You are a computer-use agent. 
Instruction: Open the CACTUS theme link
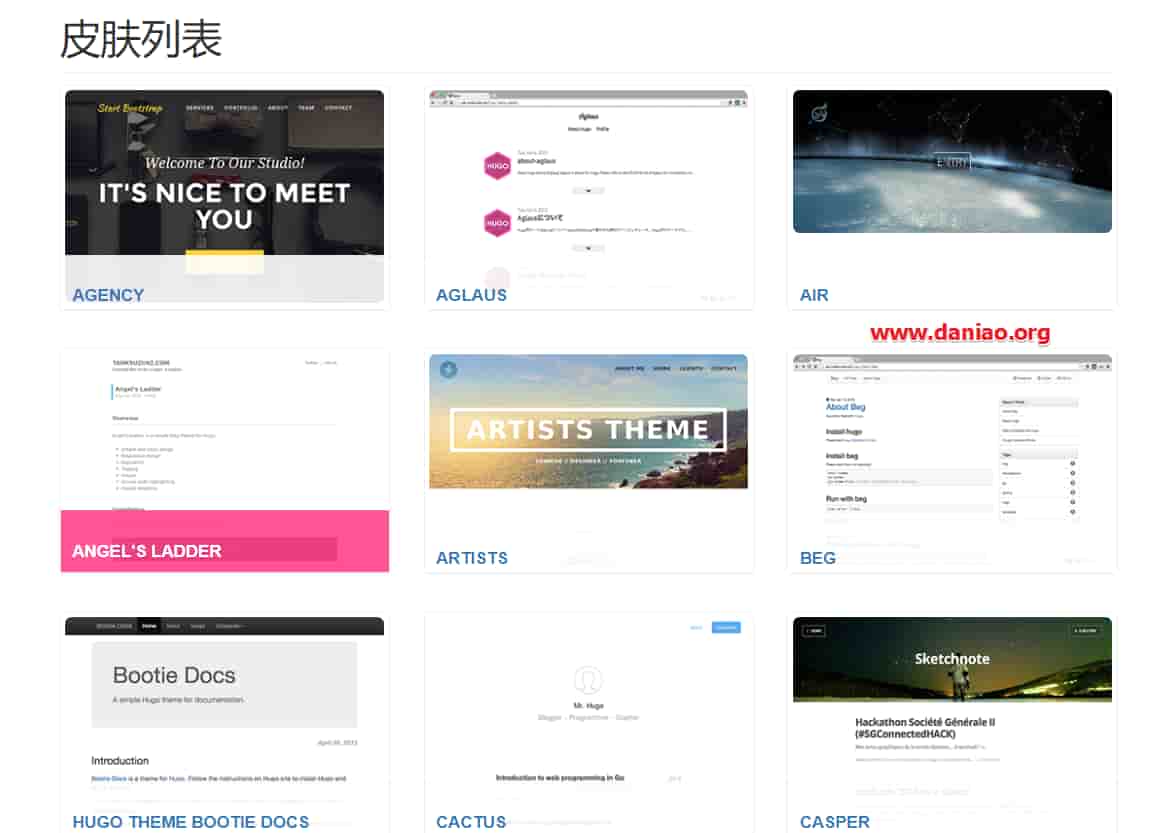coord(471,822)
